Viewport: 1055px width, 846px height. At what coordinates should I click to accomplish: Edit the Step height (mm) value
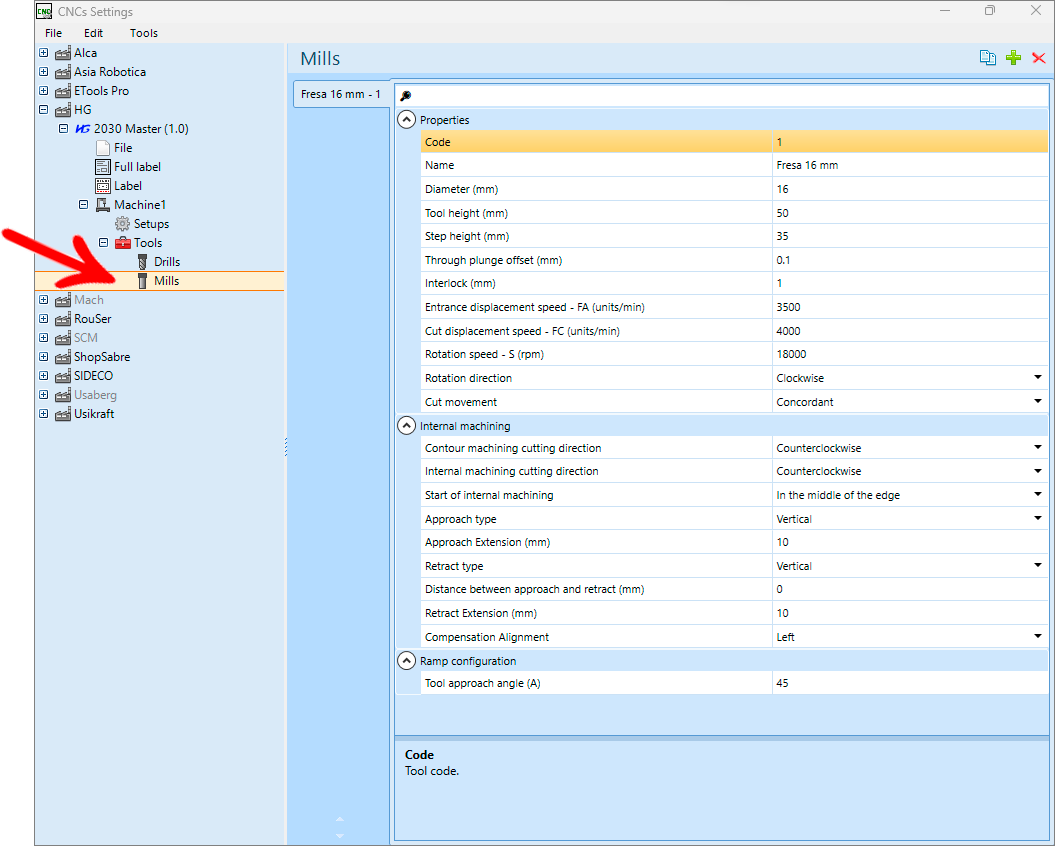[x=910, y=236]
